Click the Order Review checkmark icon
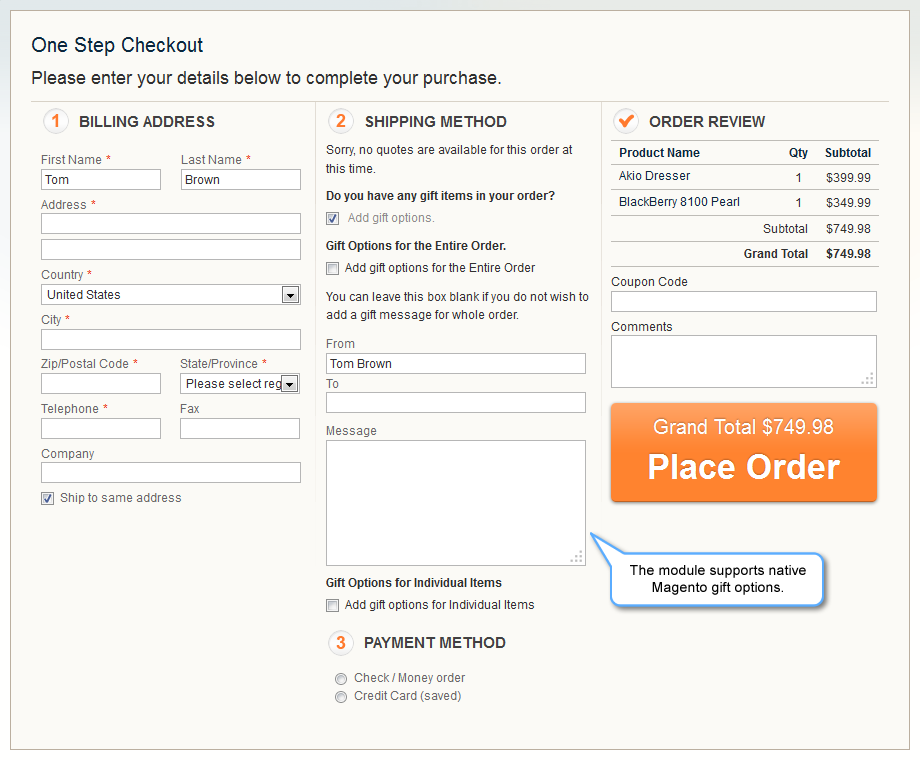The image size is (920, 760). 626,121
